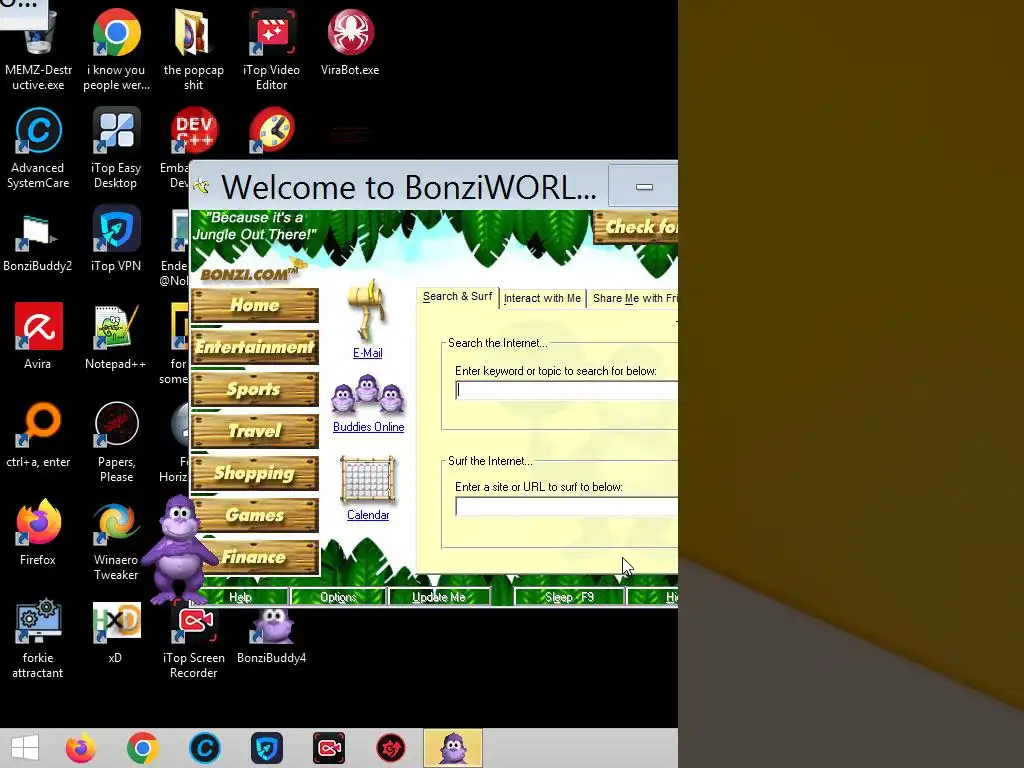
Task: Focus the keyword search input field
Action: tap(567, 391)
